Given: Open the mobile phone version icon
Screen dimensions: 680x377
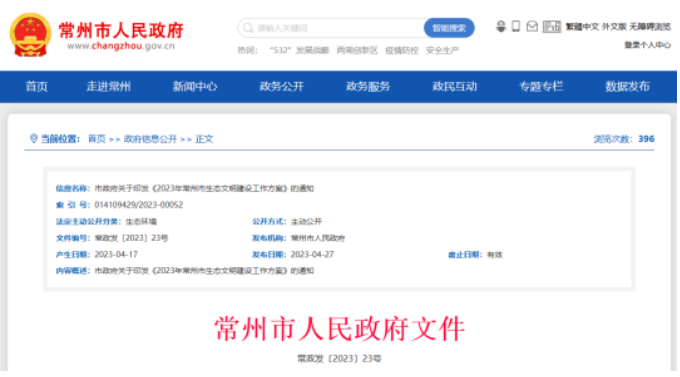Looking at the screenshot, I should pyautogui.click(x=516, y=26).
